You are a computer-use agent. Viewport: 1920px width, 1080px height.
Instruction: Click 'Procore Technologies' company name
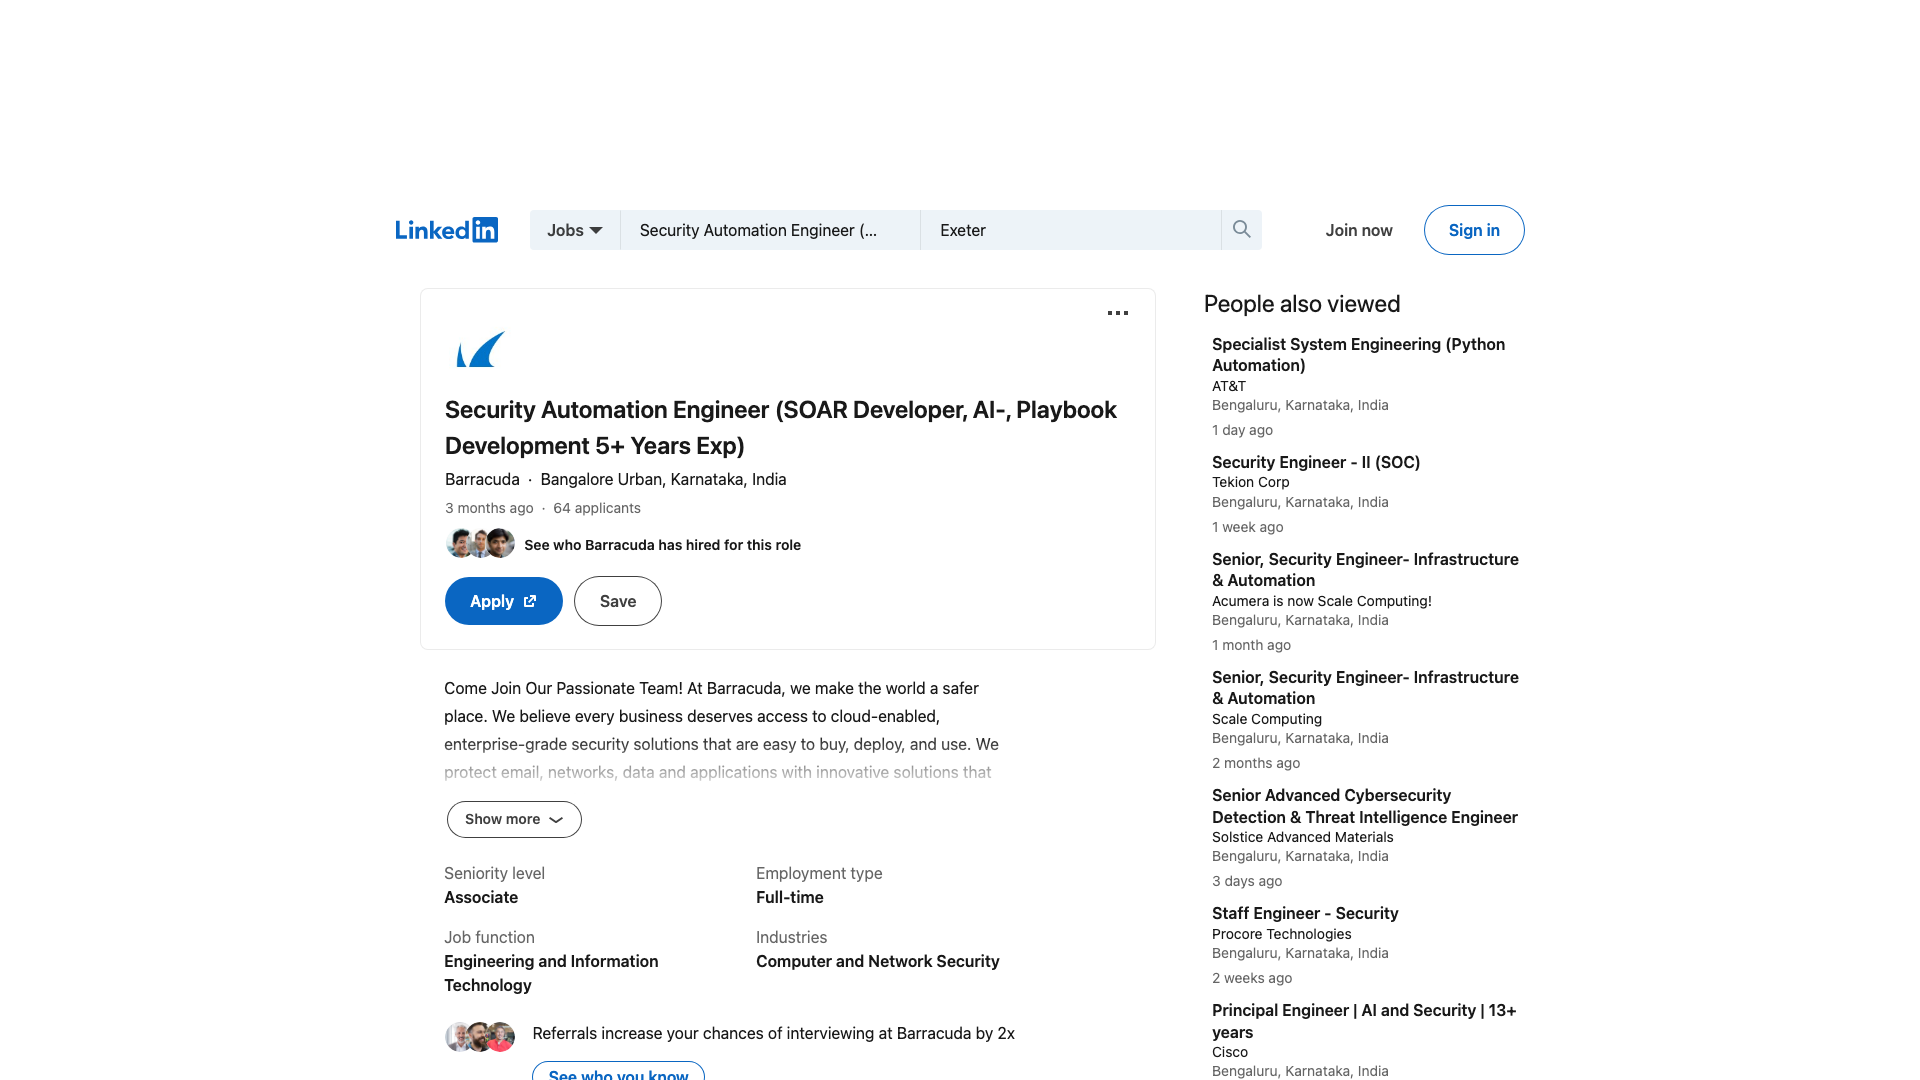tap(1281, 934)
